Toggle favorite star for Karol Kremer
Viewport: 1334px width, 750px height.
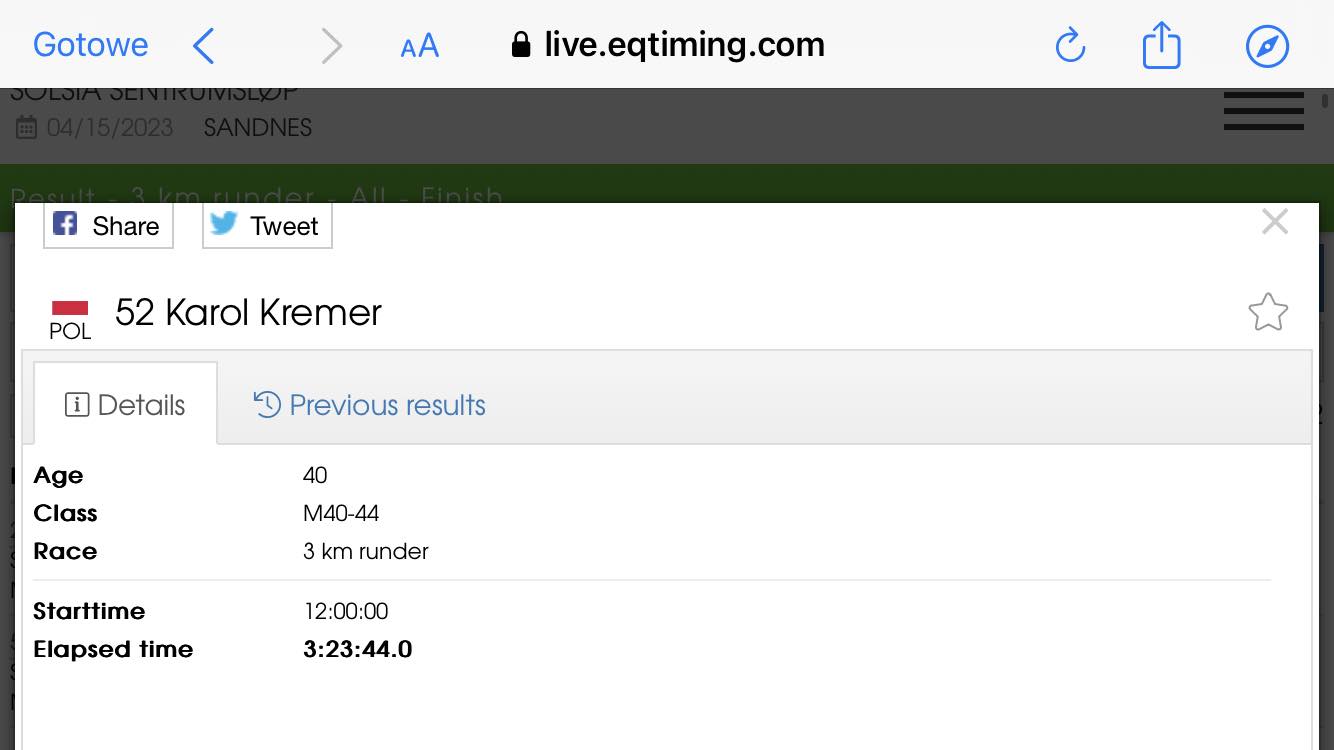pyautogui.click(x=1268, y=312)
